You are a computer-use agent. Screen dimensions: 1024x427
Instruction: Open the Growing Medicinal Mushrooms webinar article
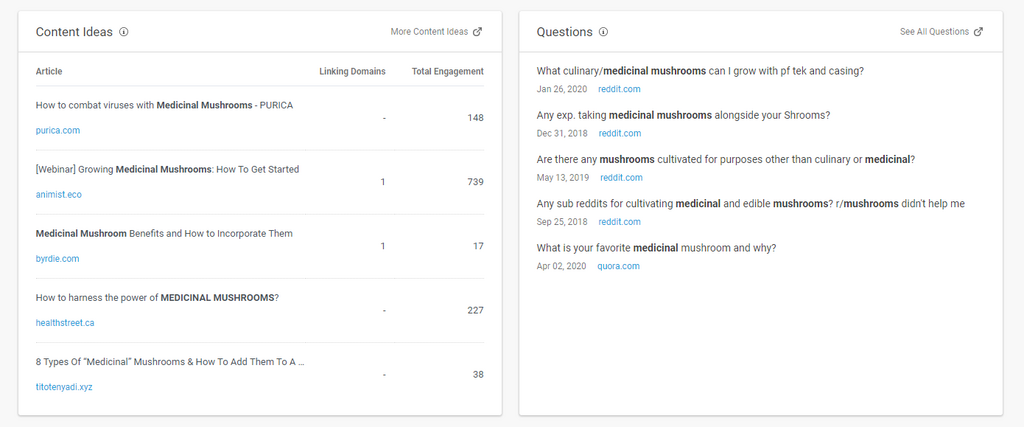167,169
